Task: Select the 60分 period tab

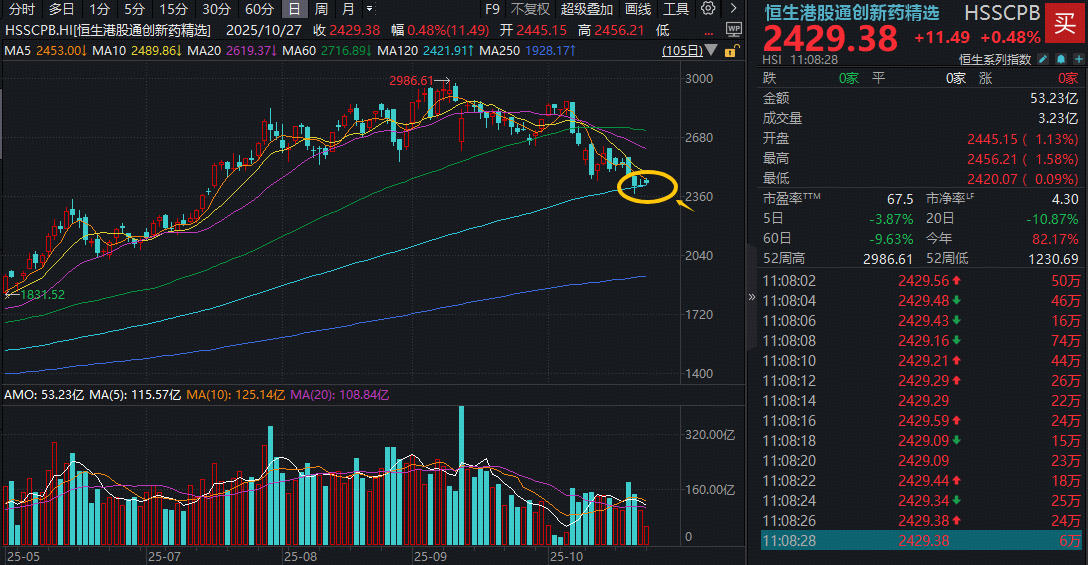Action: click(260, 9)
